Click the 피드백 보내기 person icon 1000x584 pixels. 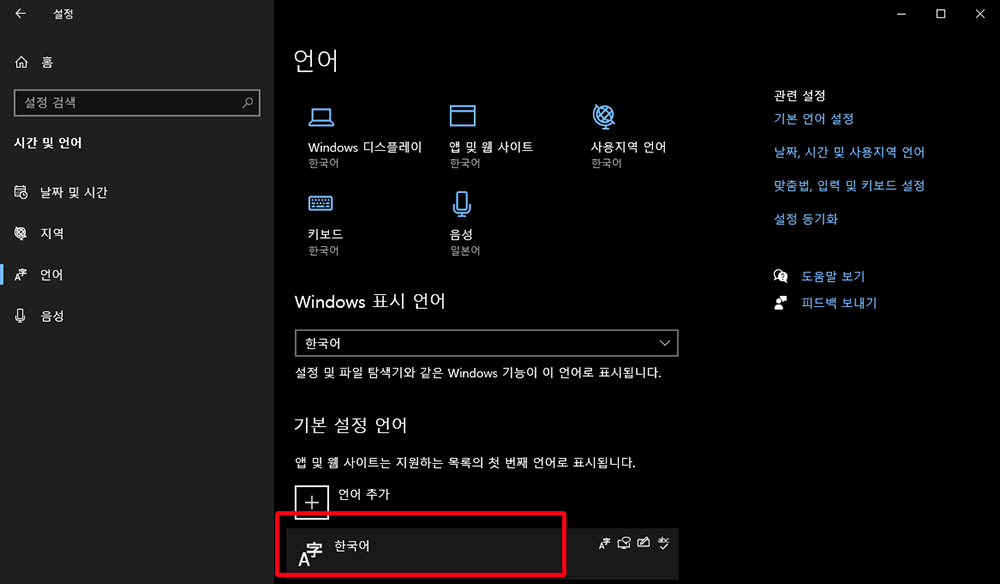781,303
